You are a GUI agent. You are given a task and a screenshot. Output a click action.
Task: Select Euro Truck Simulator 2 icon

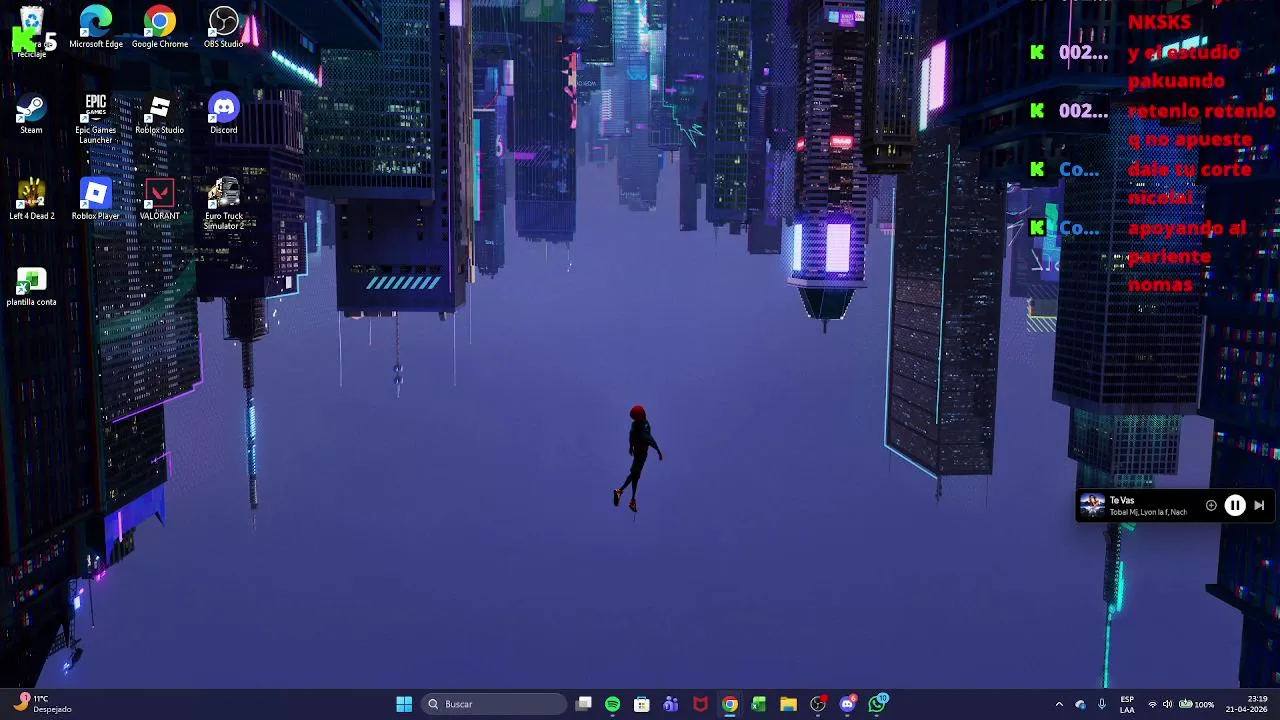click(x=224, y=204)
